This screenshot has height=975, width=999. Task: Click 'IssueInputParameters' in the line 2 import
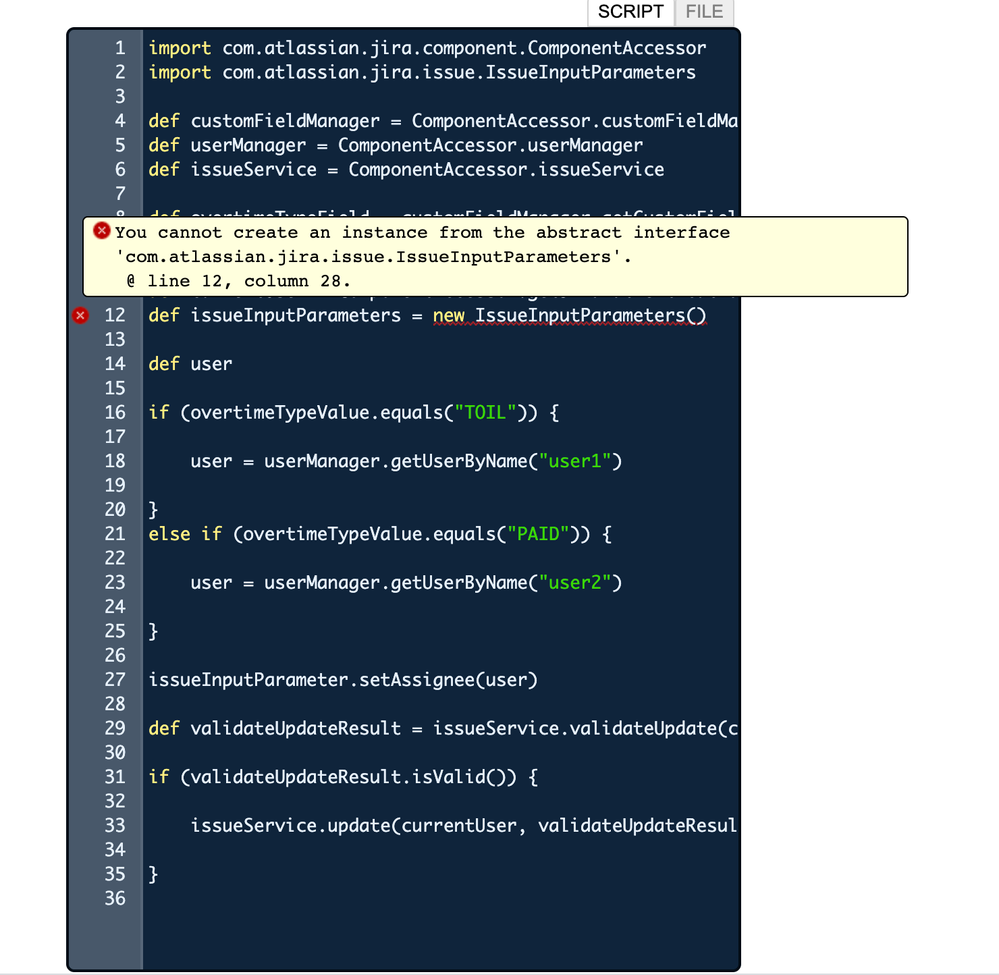[591, 73]
